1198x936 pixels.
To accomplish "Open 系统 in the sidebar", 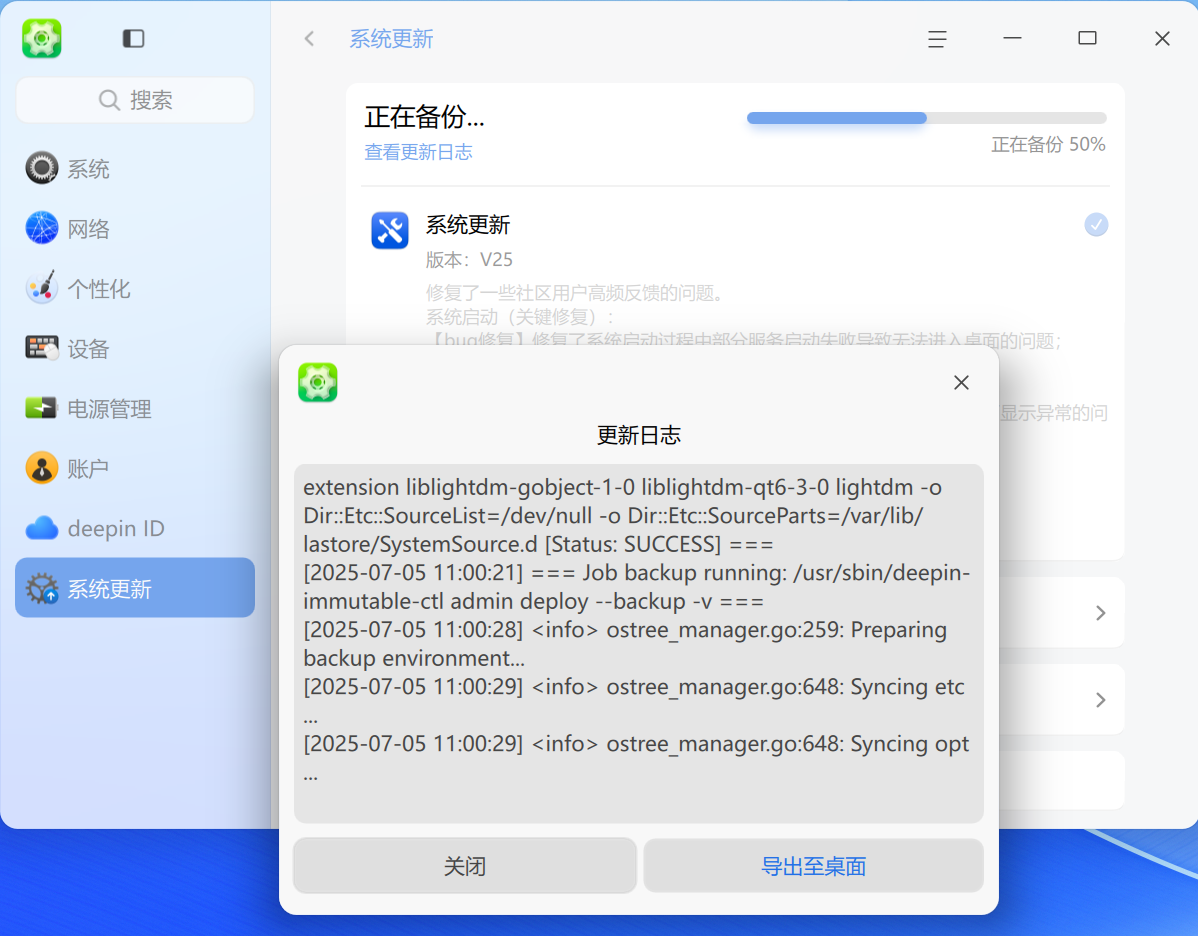I will point(135,168).
